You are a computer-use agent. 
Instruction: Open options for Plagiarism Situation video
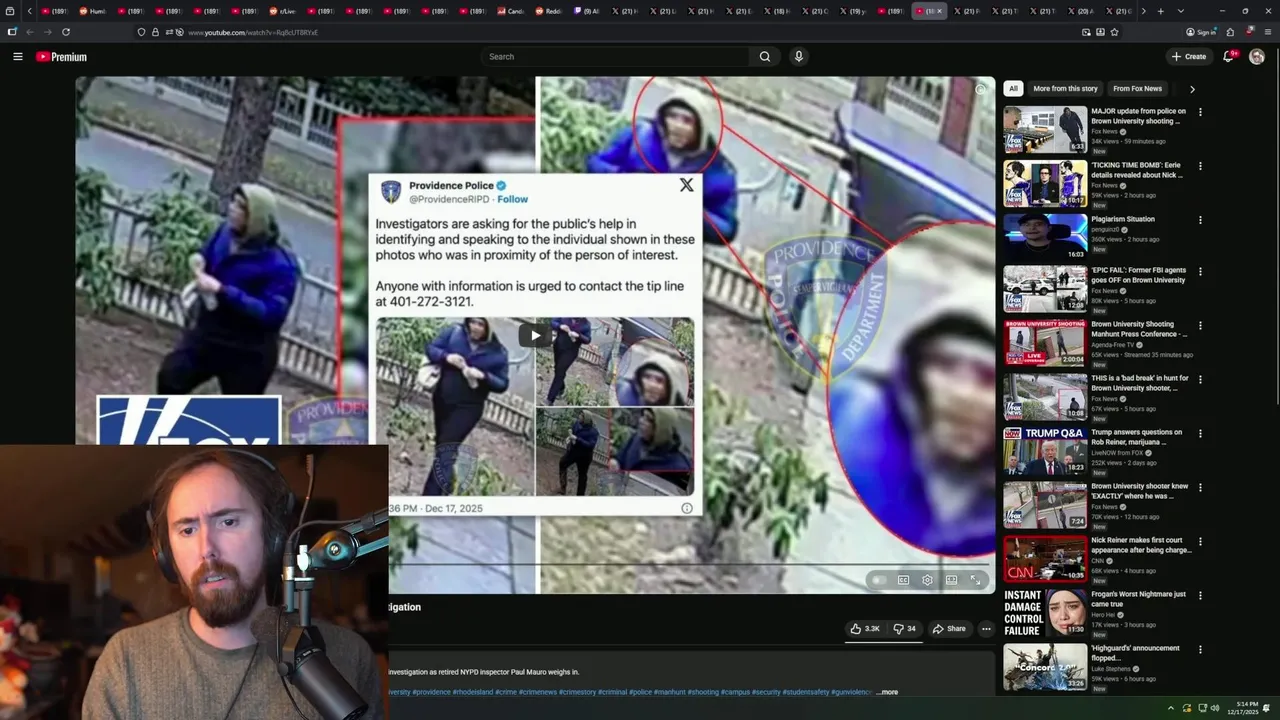click(x=1200, y=220)
